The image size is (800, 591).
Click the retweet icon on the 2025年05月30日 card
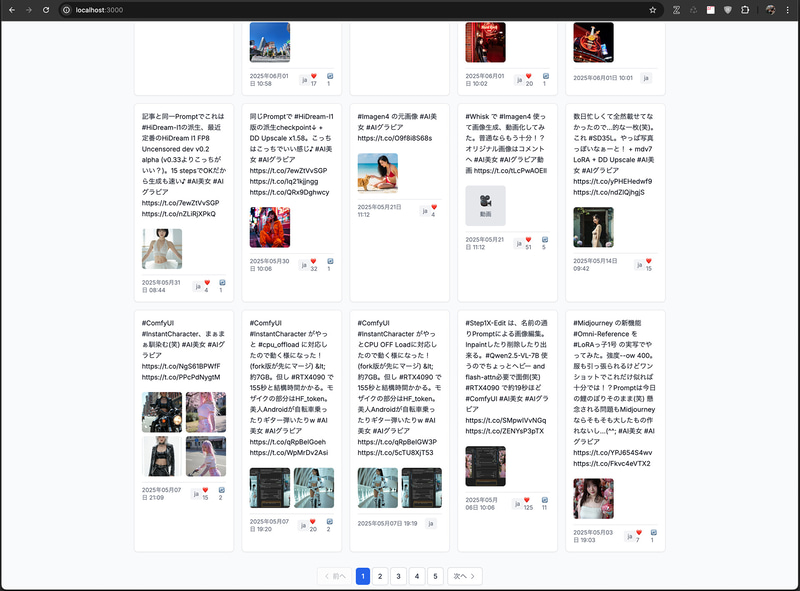(x=330, y=261)
